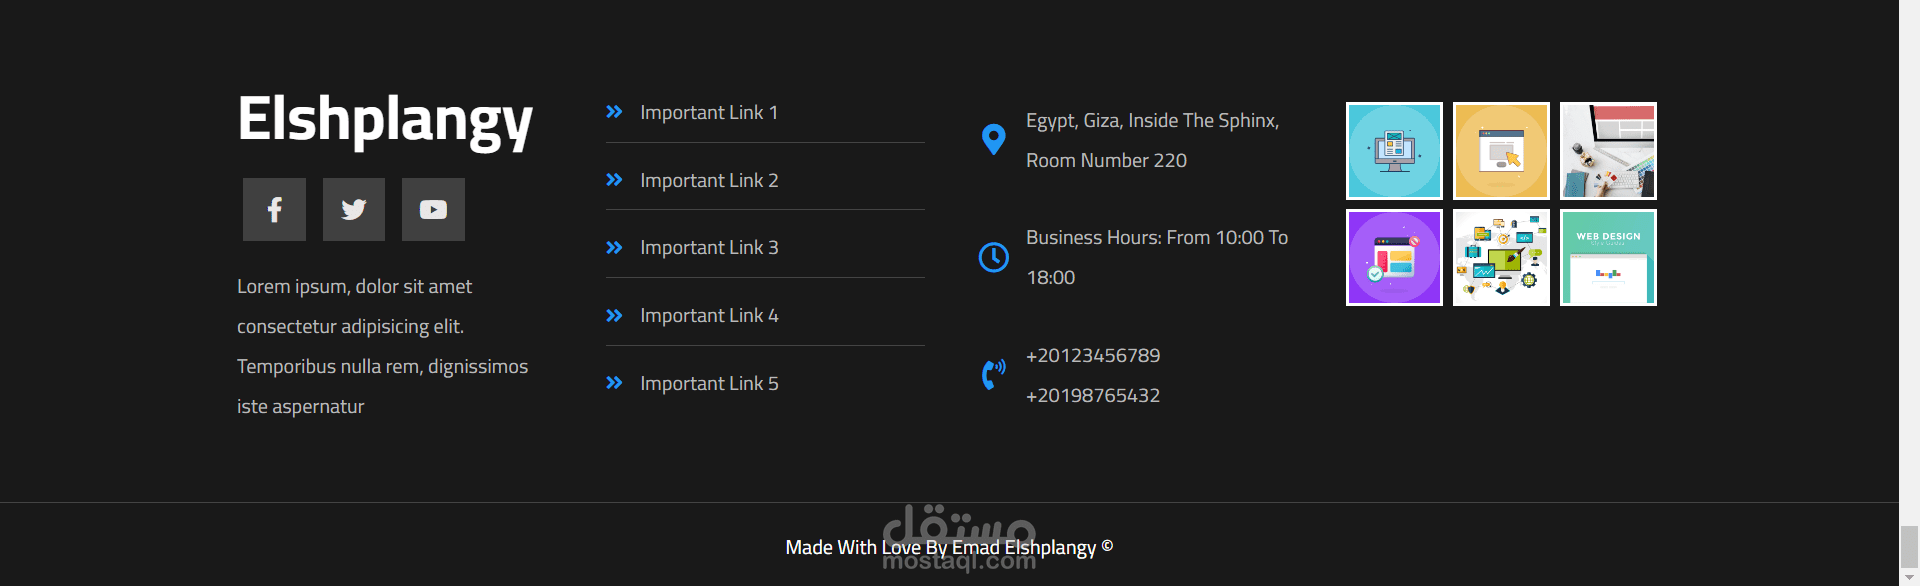Follow Important Link 3
Viewport: 1920px width, 586px height.
coord(709,248)
